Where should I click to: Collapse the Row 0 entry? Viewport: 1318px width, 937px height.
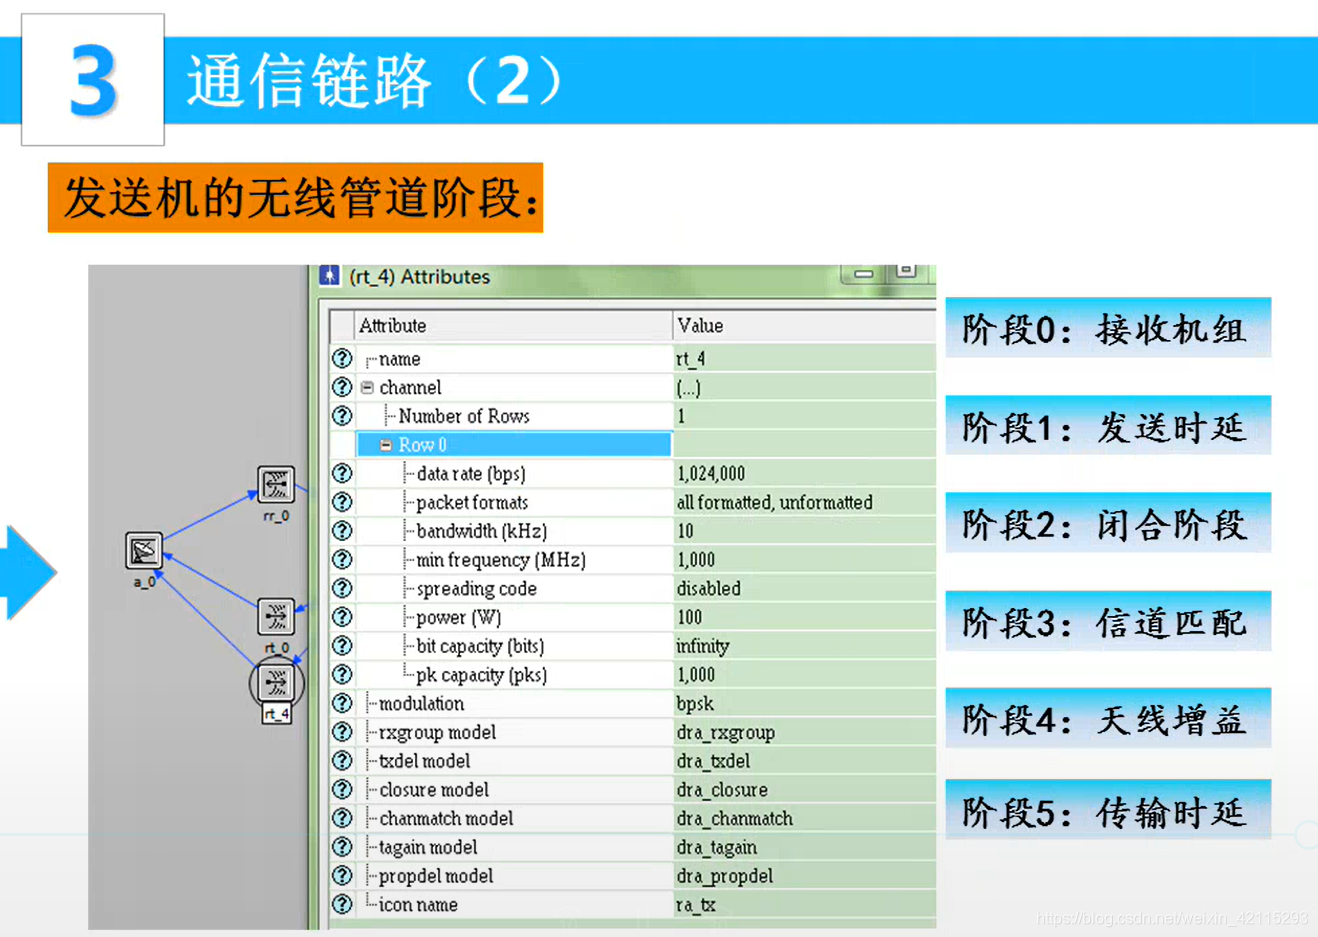pyautogui.click(x=386, y=445)
